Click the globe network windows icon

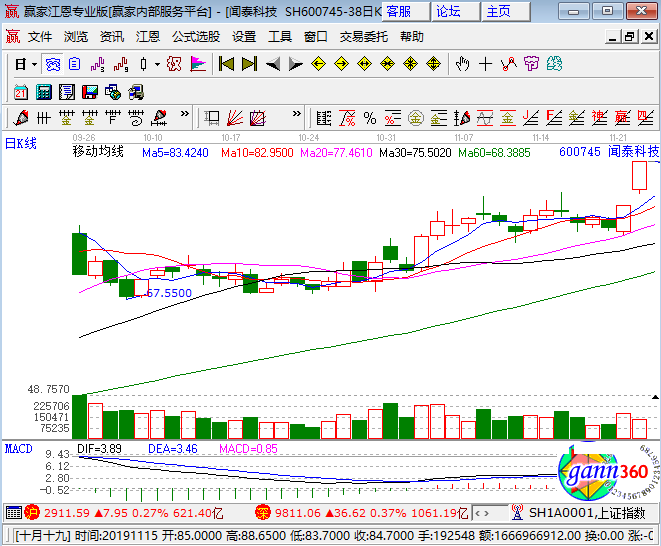(x=113, y=92)
